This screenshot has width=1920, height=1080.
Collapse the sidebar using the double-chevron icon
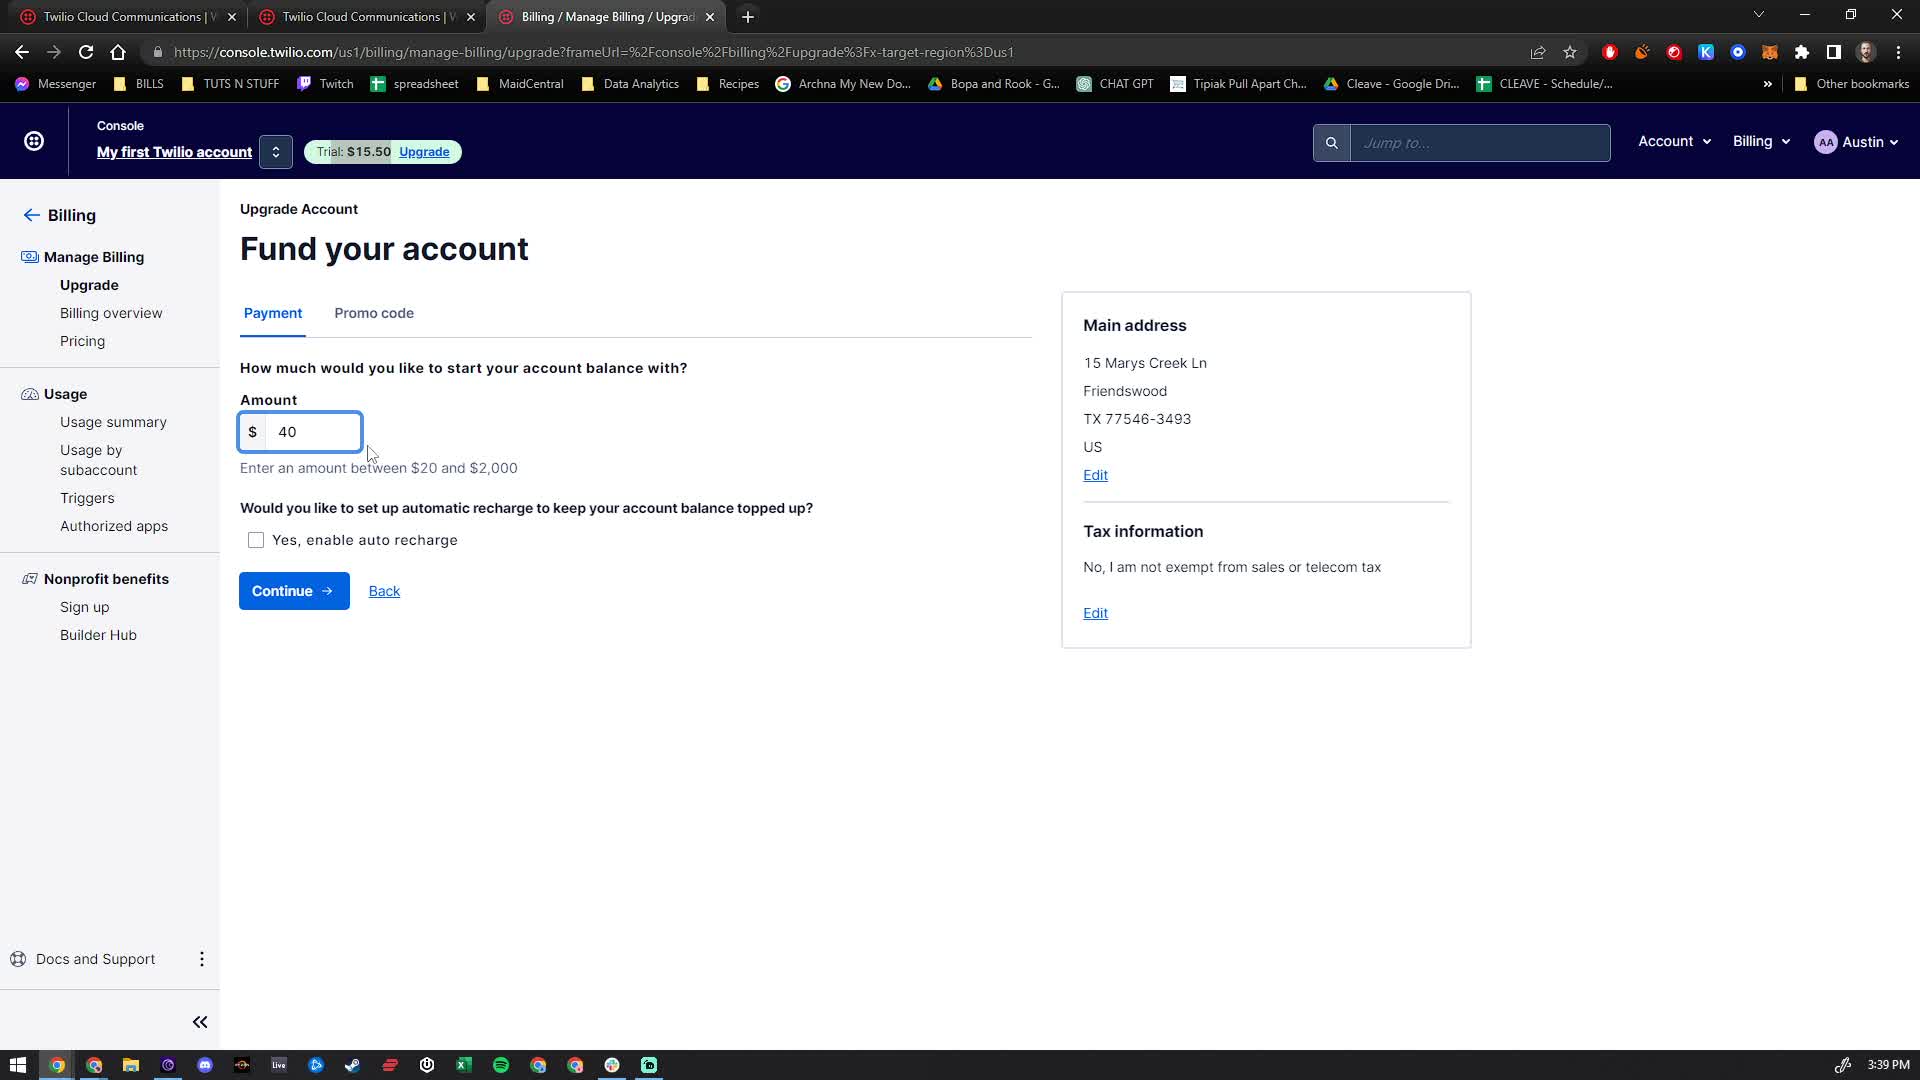click(199, 1021)
